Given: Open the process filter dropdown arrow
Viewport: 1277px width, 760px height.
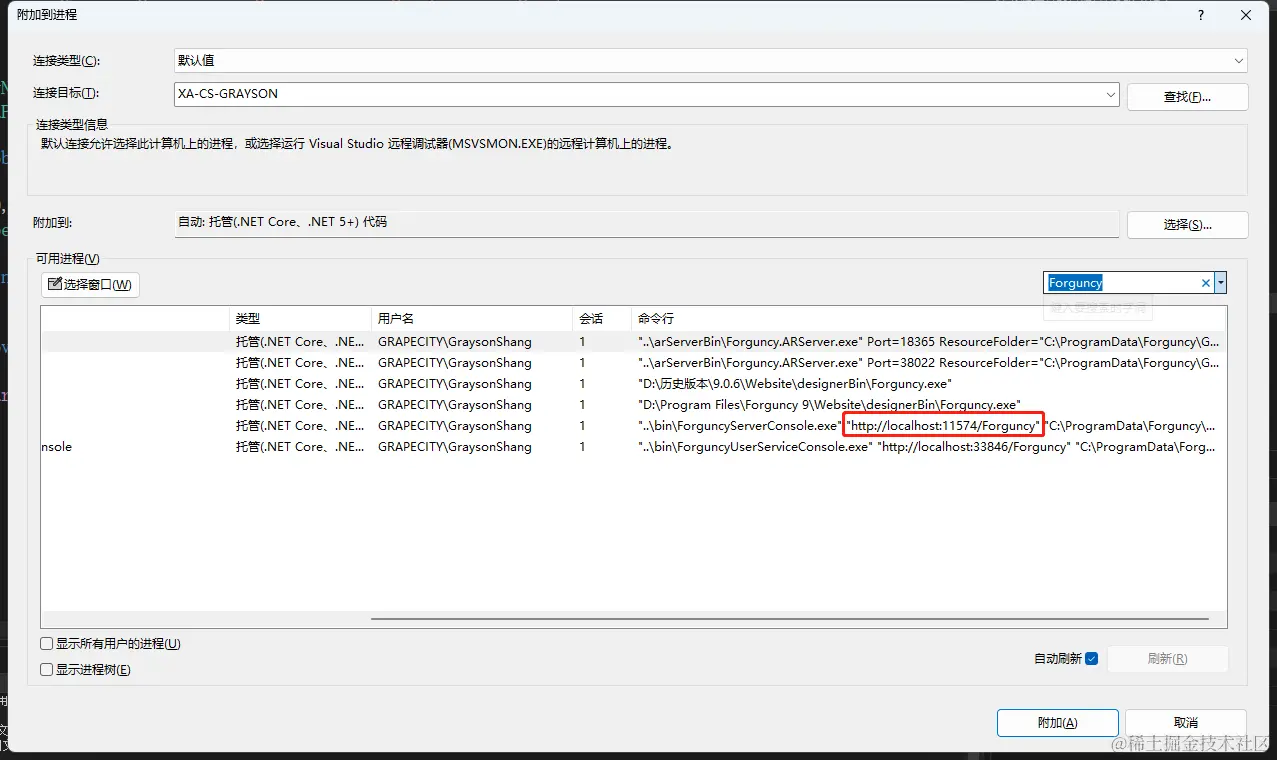Looking at the screenshot, I should click(x=1220, y=283).
